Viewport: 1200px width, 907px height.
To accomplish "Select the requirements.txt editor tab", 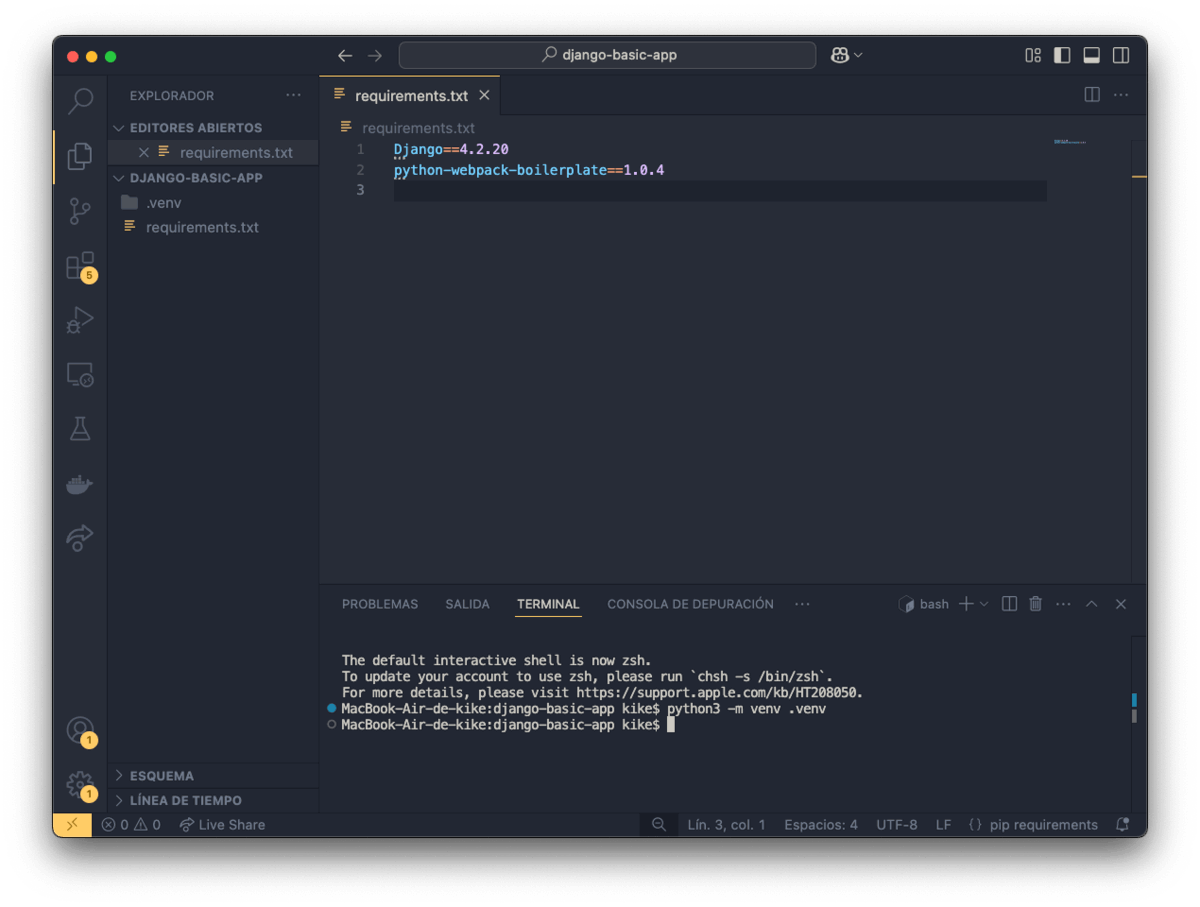I will pyautogui.click(x=410, y=96).
